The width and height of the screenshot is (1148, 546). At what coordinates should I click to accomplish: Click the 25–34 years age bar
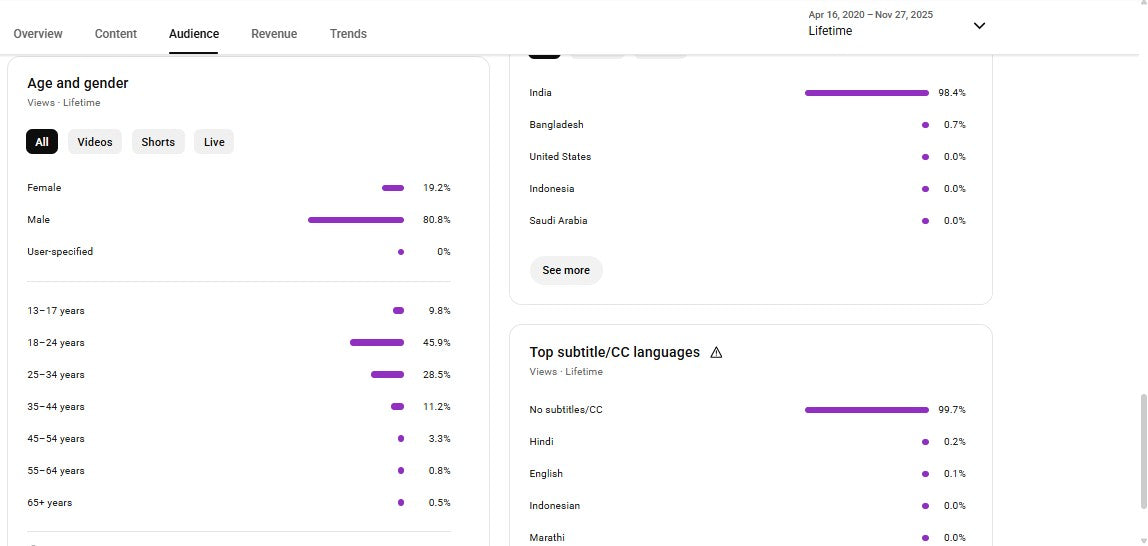click(x=387, y=375)
